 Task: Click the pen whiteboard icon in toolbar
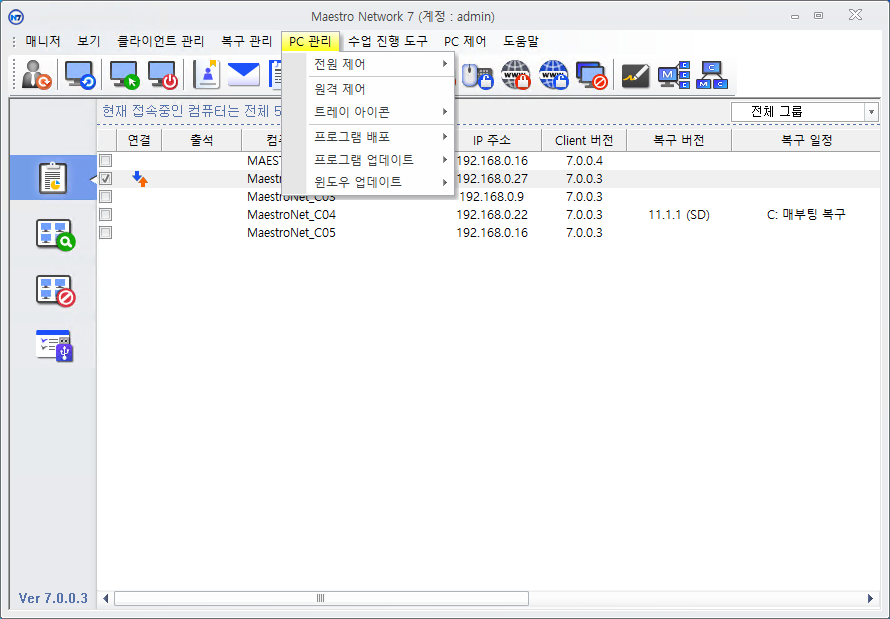point(636,75)
